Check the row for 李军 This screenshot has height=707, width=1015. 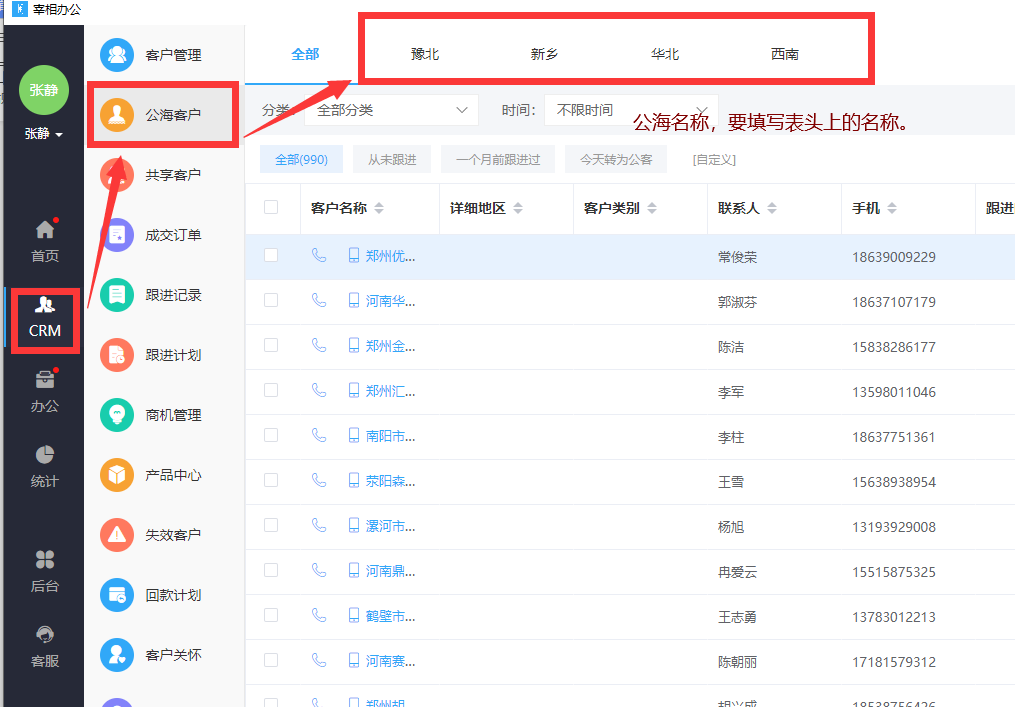[271, 390]
